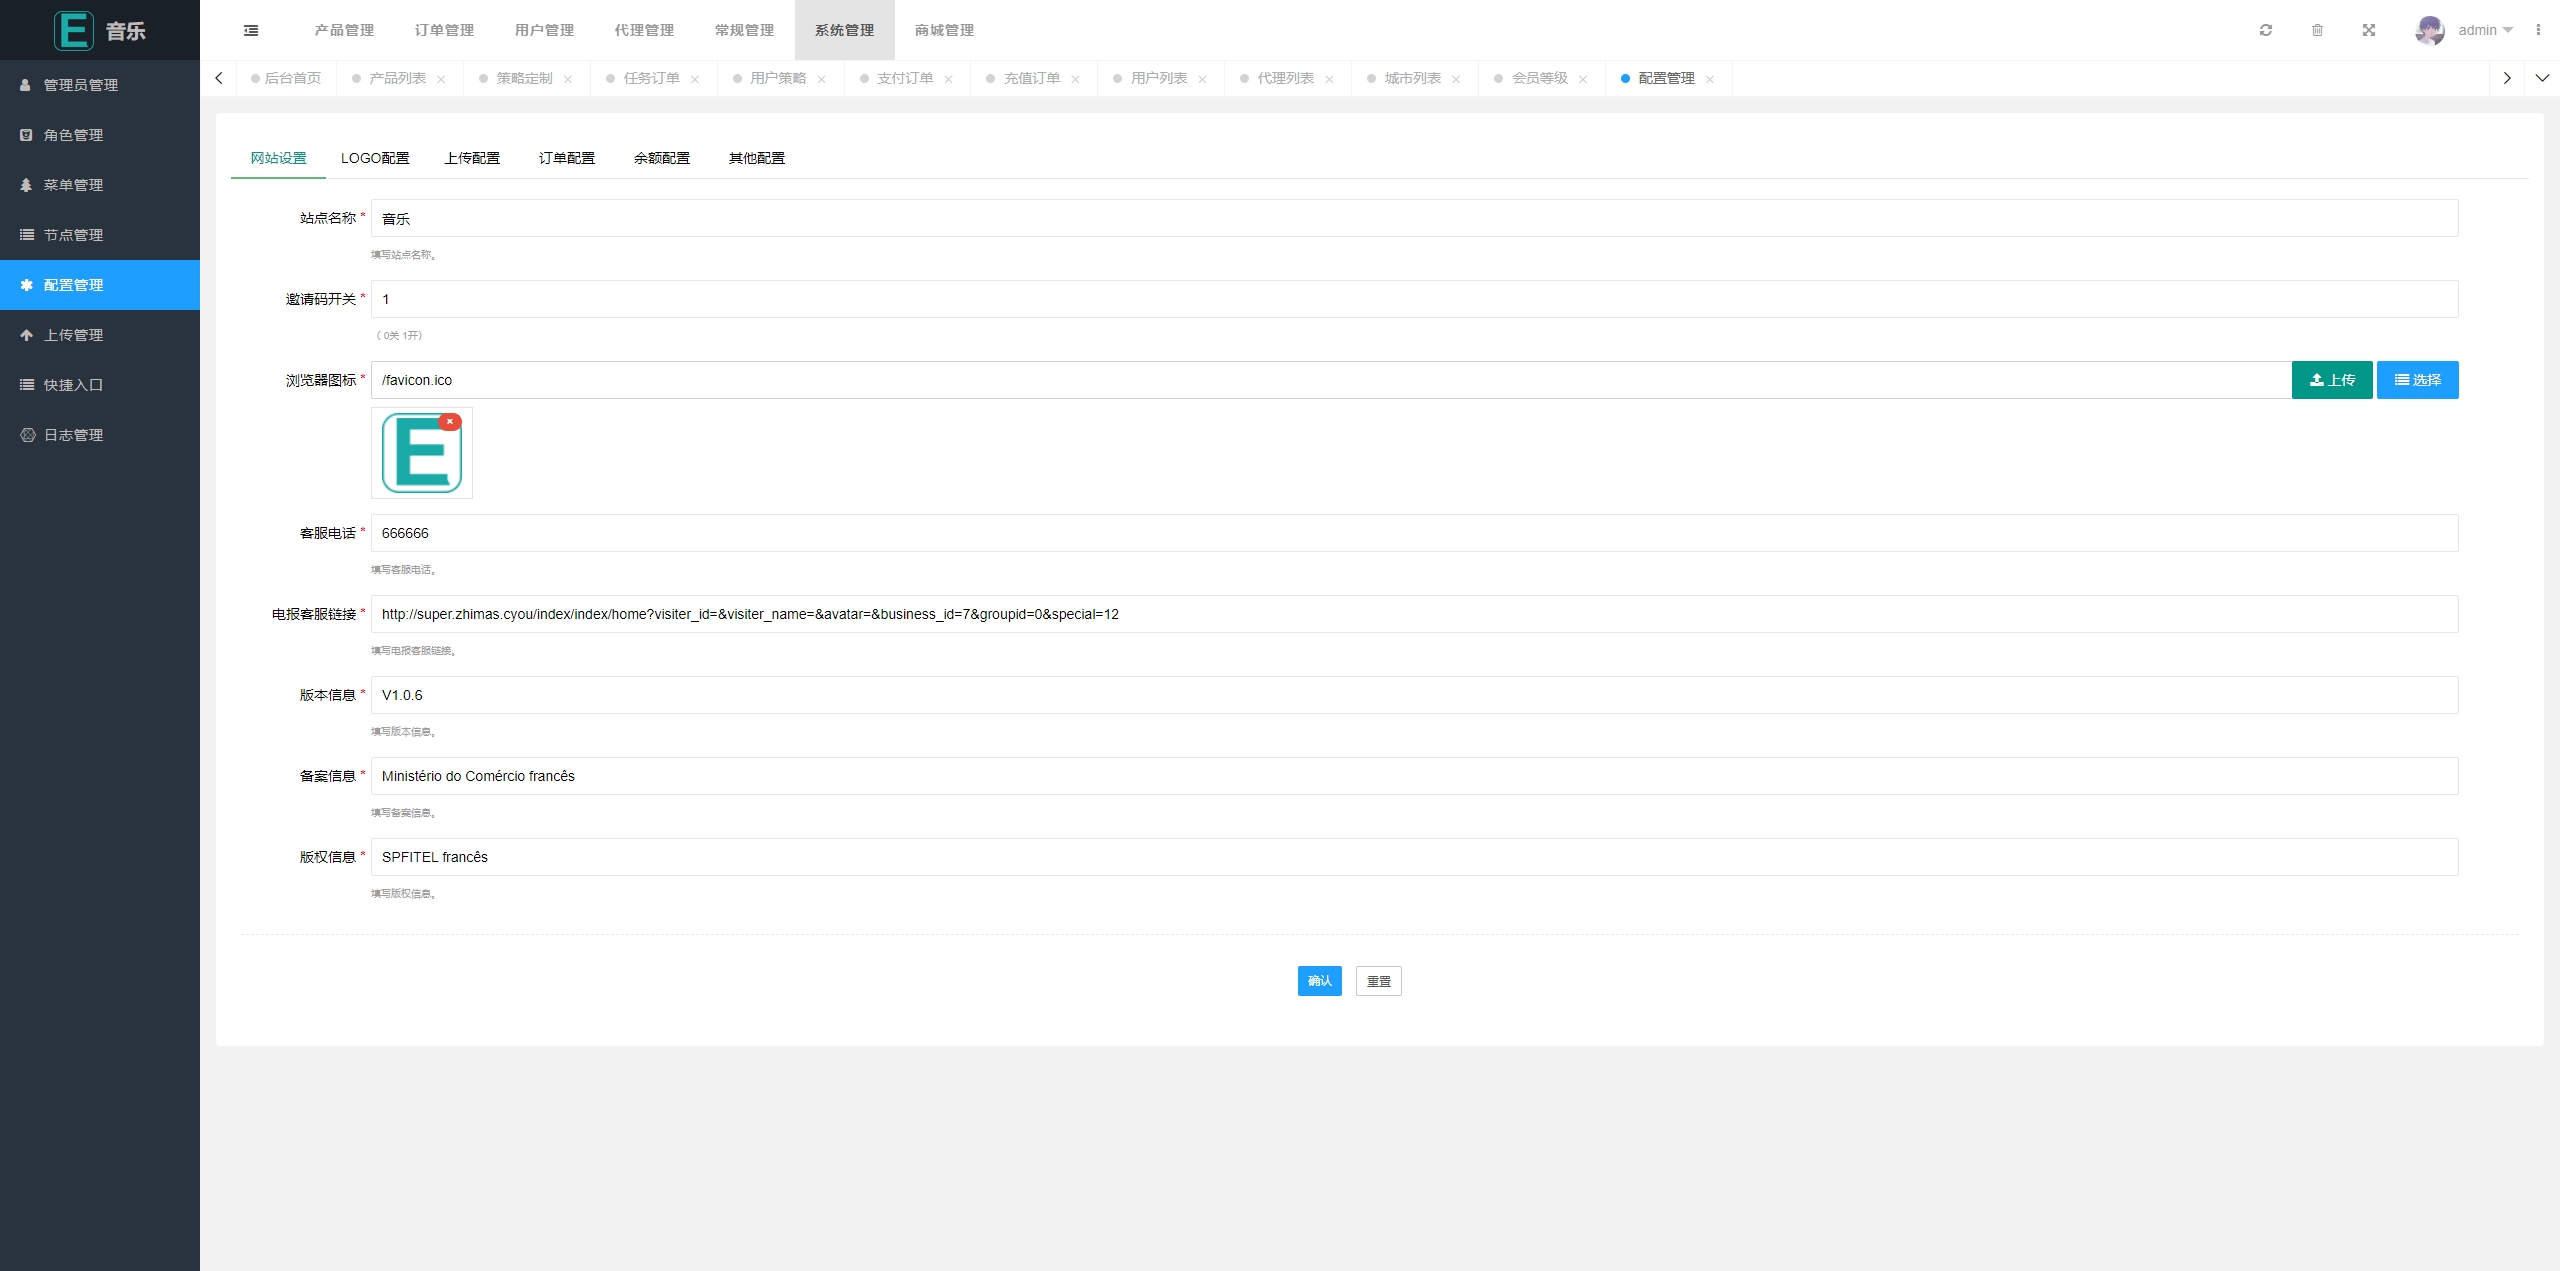Click the trash cache-clear icon

coord(2317,30)
